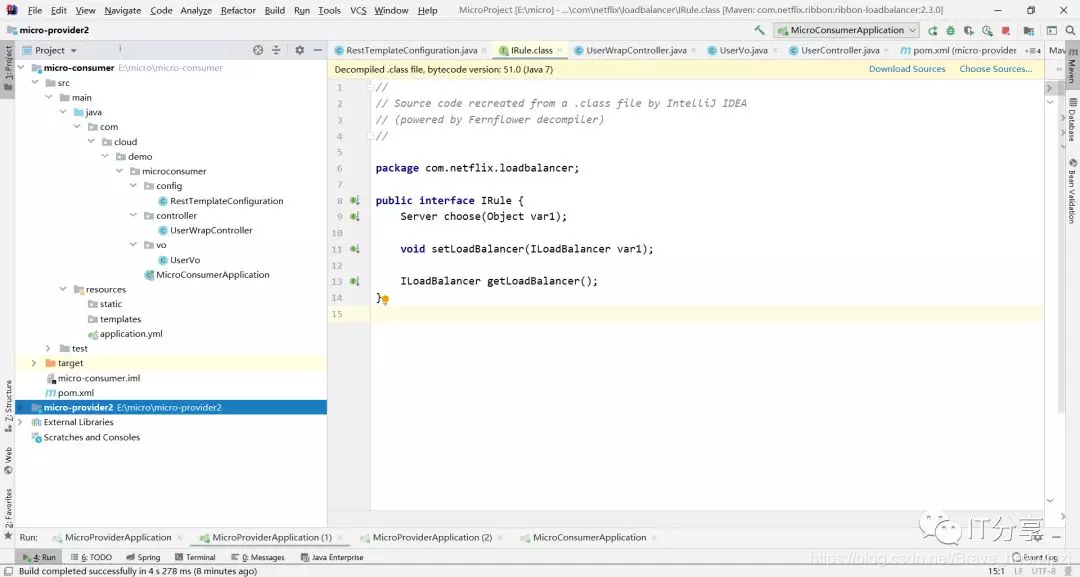Click the Search Everywhere magnifier icon

pyautogui.click(x=1070, y=30)
